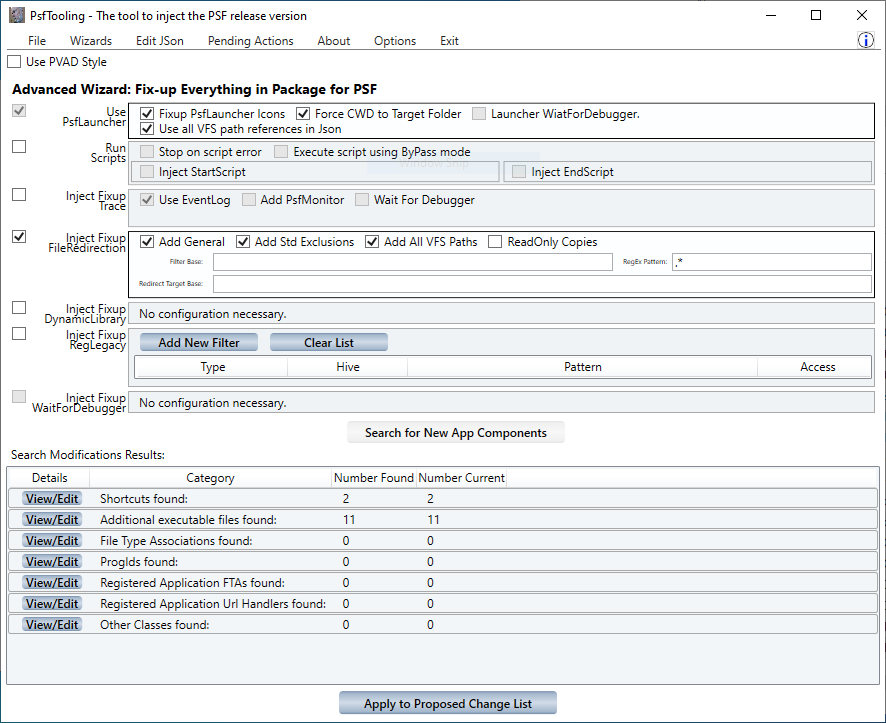Click the PsfTooling app icon in title bar

click(17, 15)
